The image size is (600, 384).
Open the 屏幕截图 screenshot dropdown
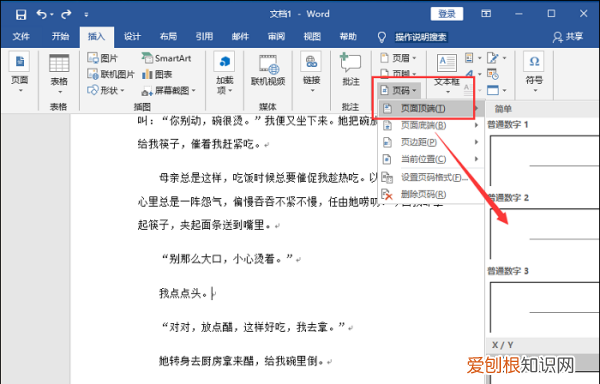point(168,91)
